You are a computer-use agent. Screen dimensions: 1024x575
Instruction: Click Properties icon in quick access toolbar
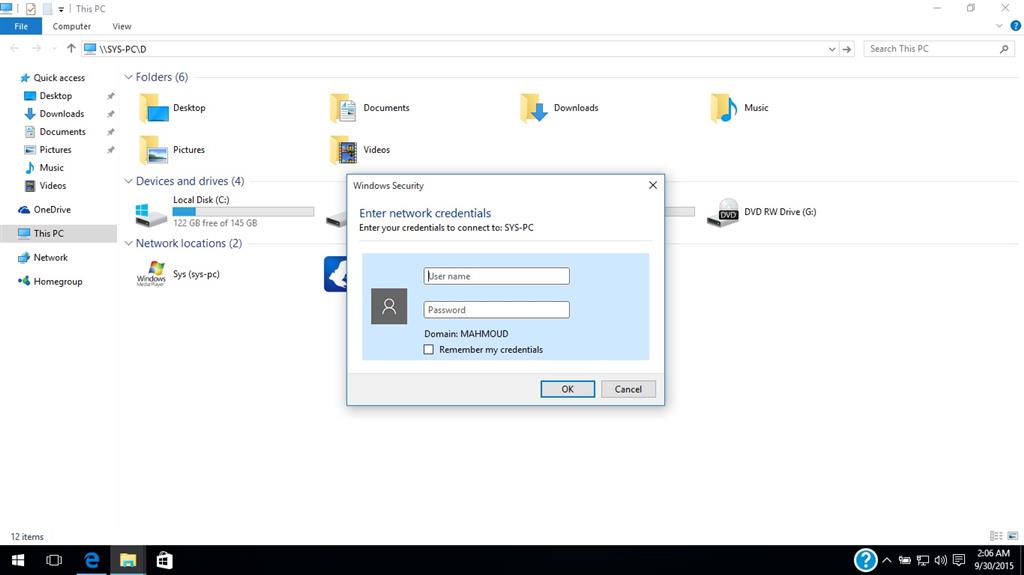(x=30, y=9)
